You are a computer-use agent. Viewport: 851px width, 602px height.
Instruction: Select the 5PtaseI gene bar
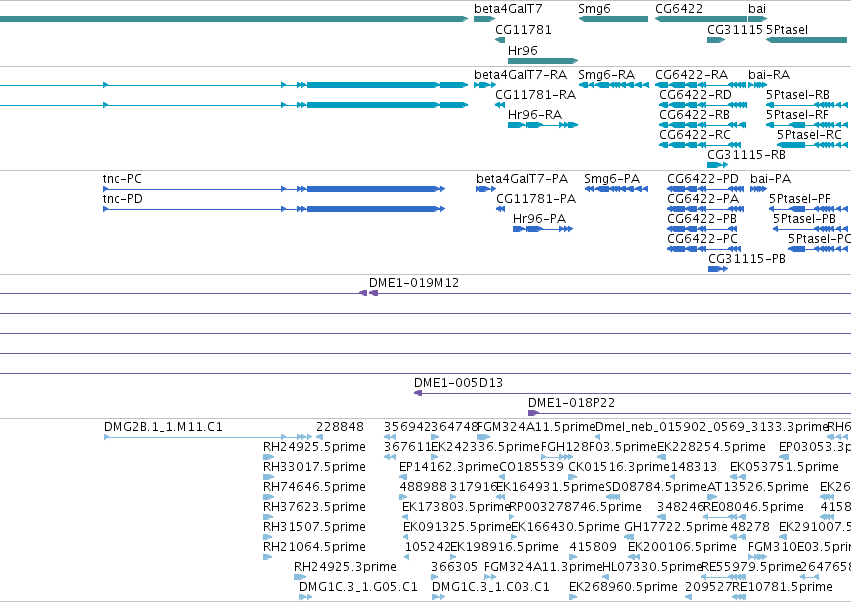coord(806,40)
